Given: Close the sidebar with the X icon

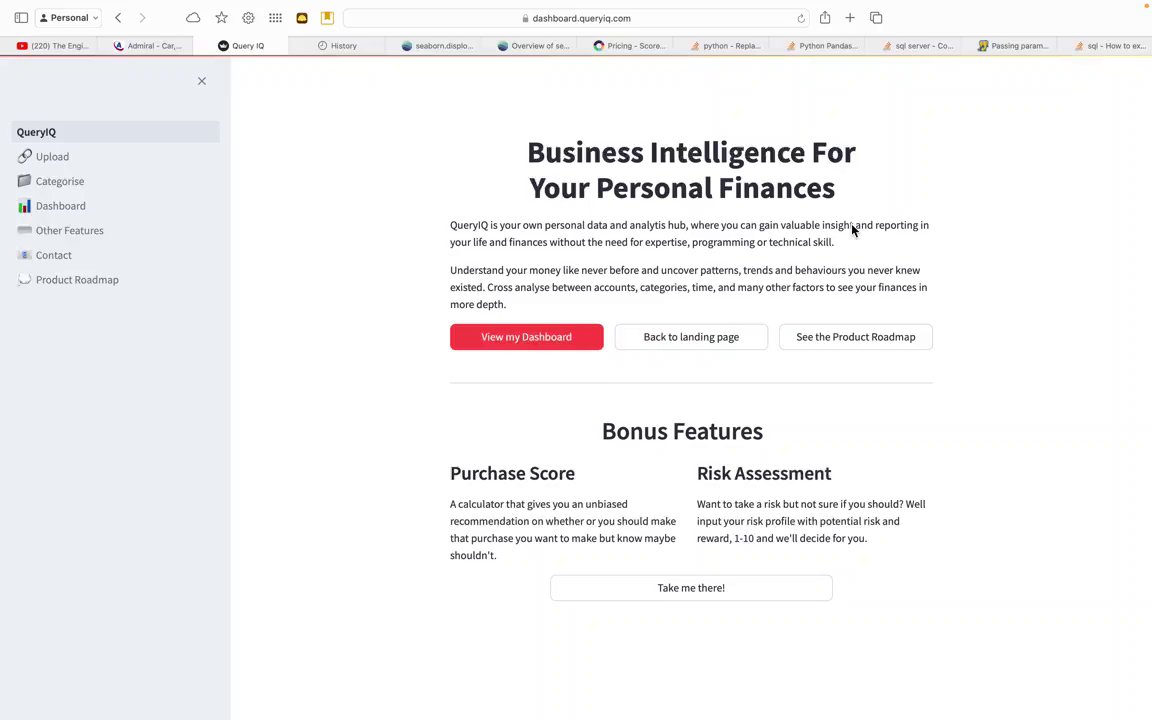Looking at the screenshot, I should [202, 81].
